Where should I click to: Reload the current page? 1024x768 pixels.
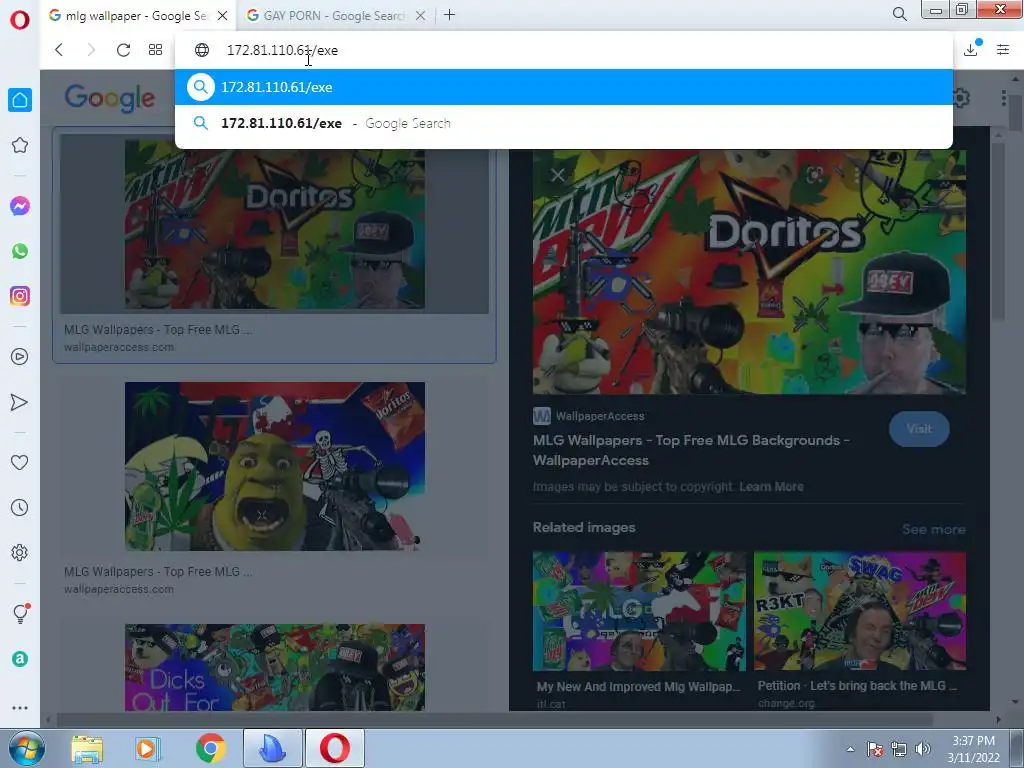point(123,50)
